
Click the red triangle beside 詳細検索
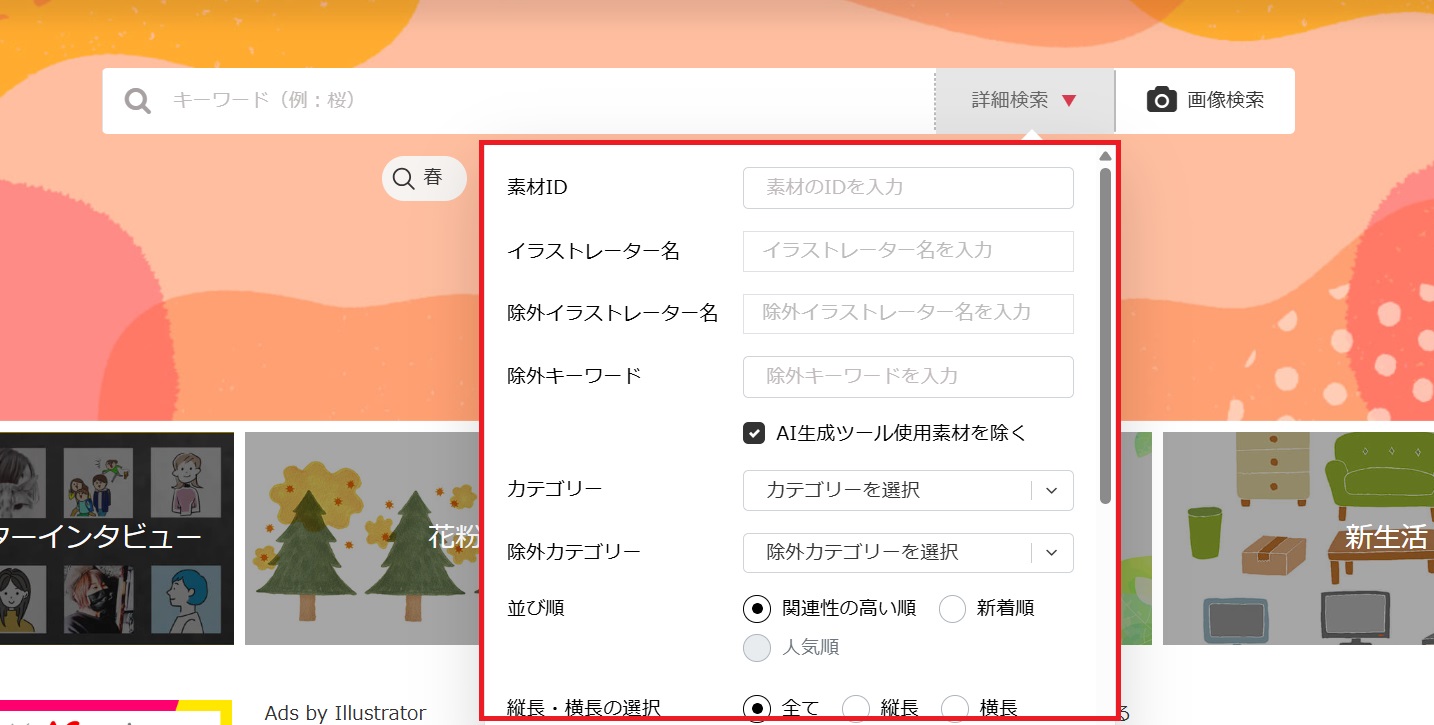pyautogui.click(x=1069, y=101)
